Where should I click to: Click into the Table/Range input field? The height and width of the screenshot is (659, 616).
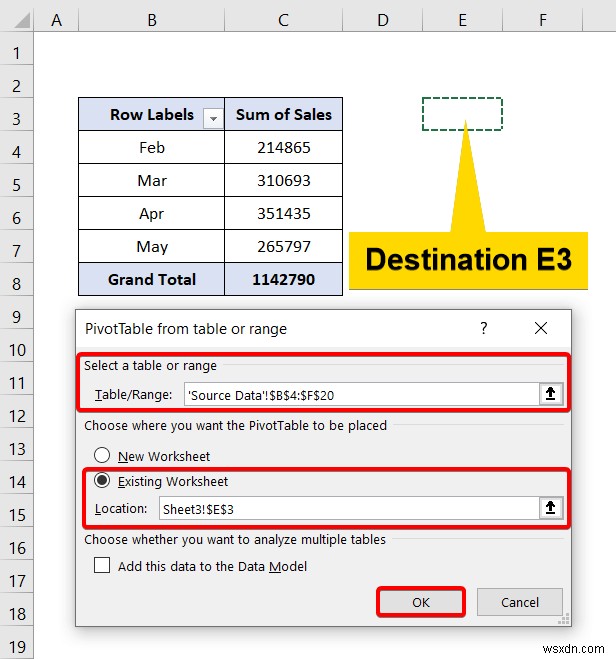pyautogui.click(x=361, y=395)
